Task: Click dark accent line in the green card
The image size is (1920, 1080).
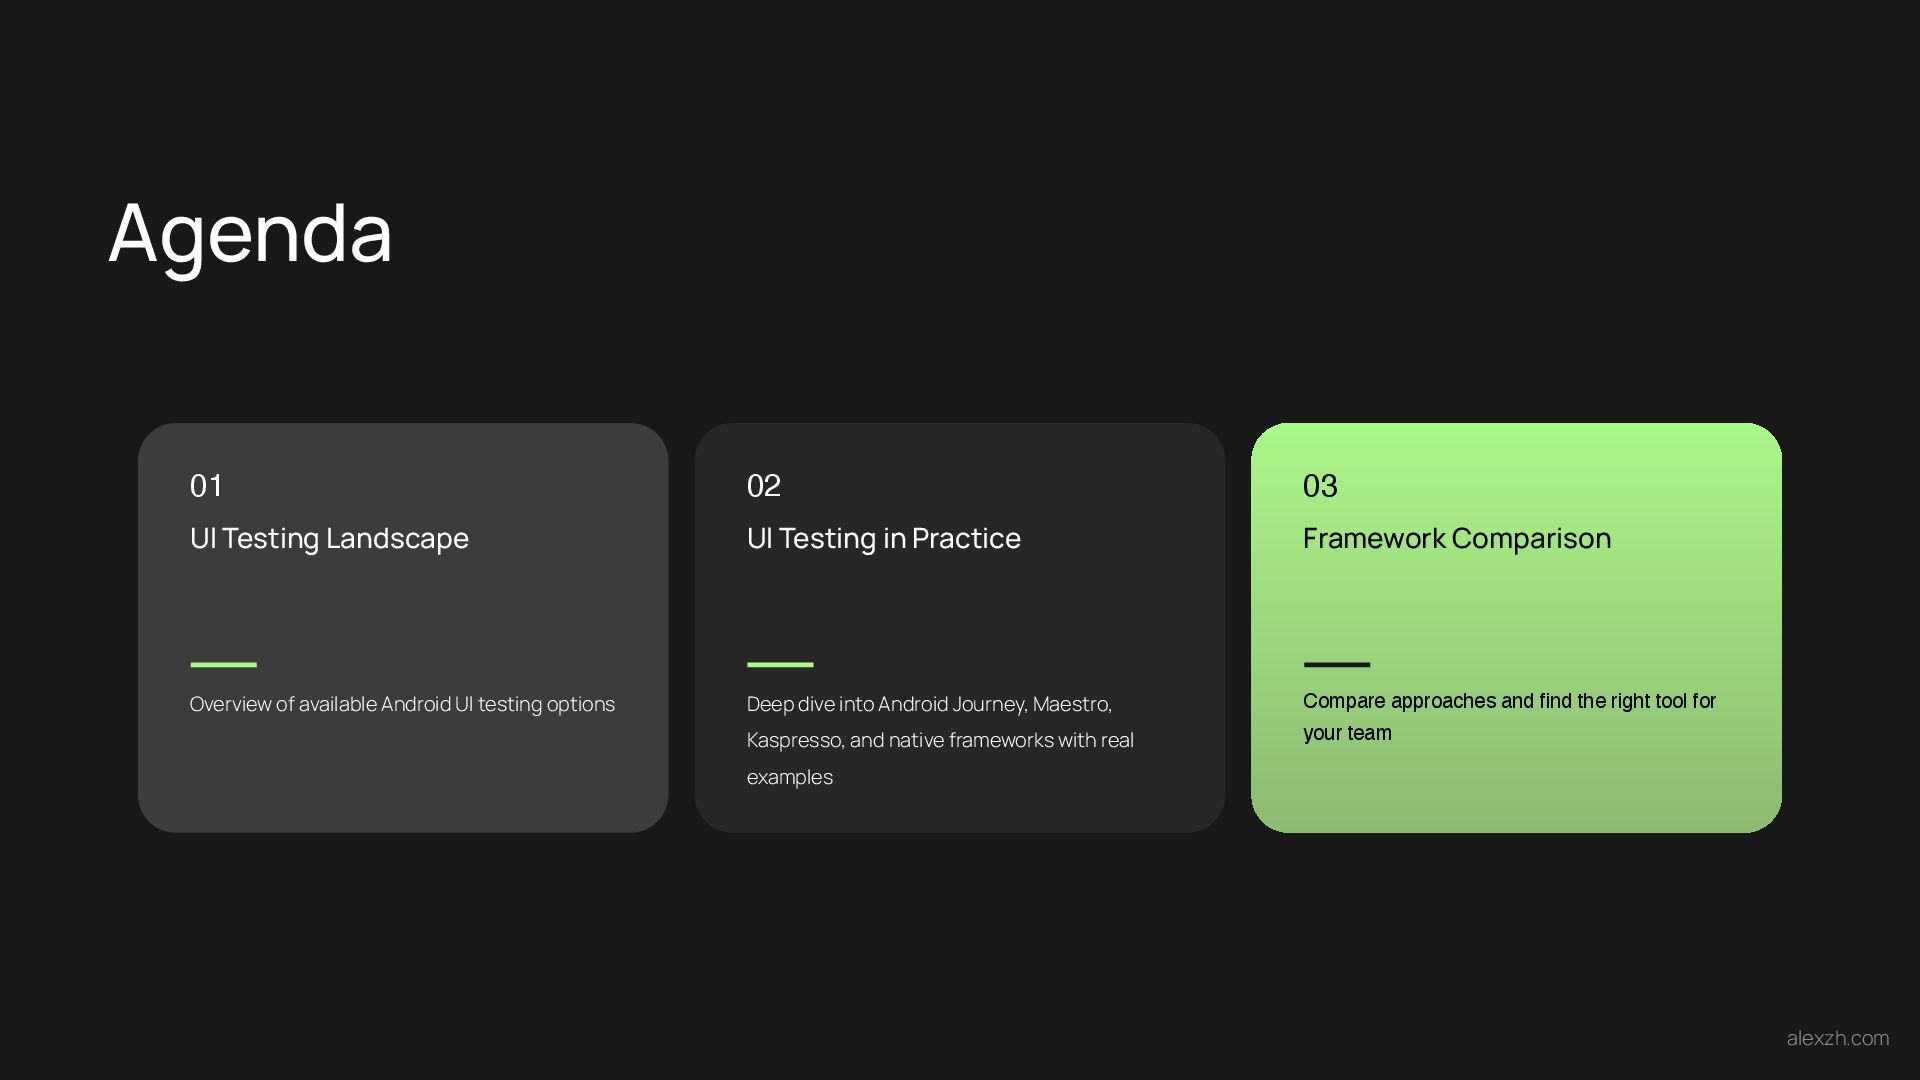Action: pos(1336,664)
